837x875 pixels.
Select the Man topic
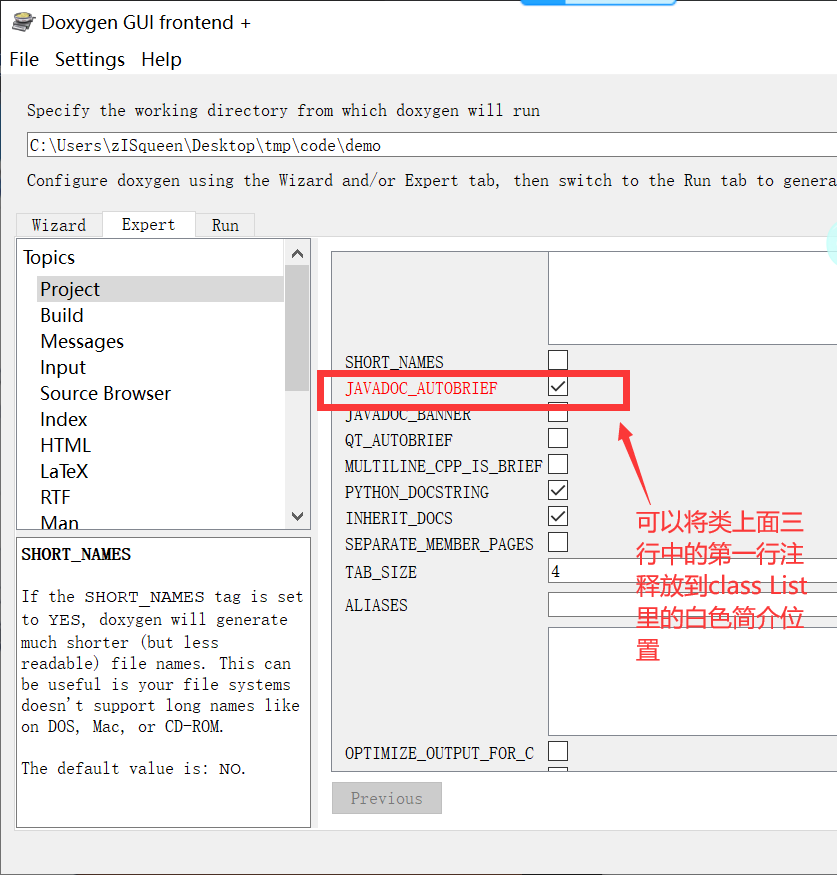pyautogui.click(x=60, y=522)
